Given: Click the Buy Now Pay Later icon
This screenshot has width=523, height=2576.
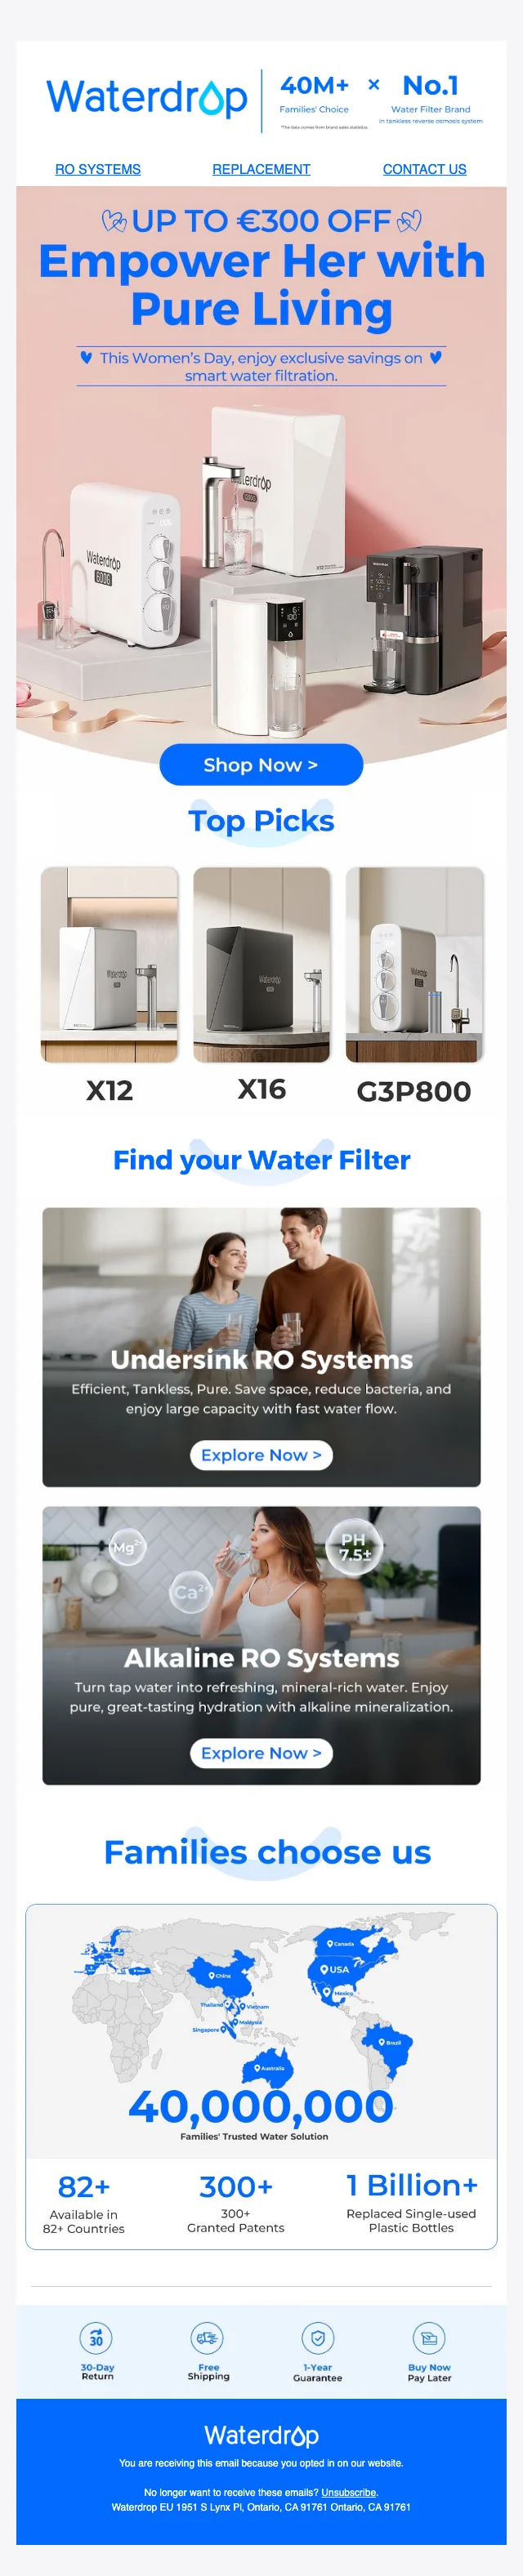Looking at the screenshot, I should coord(429,2338).
